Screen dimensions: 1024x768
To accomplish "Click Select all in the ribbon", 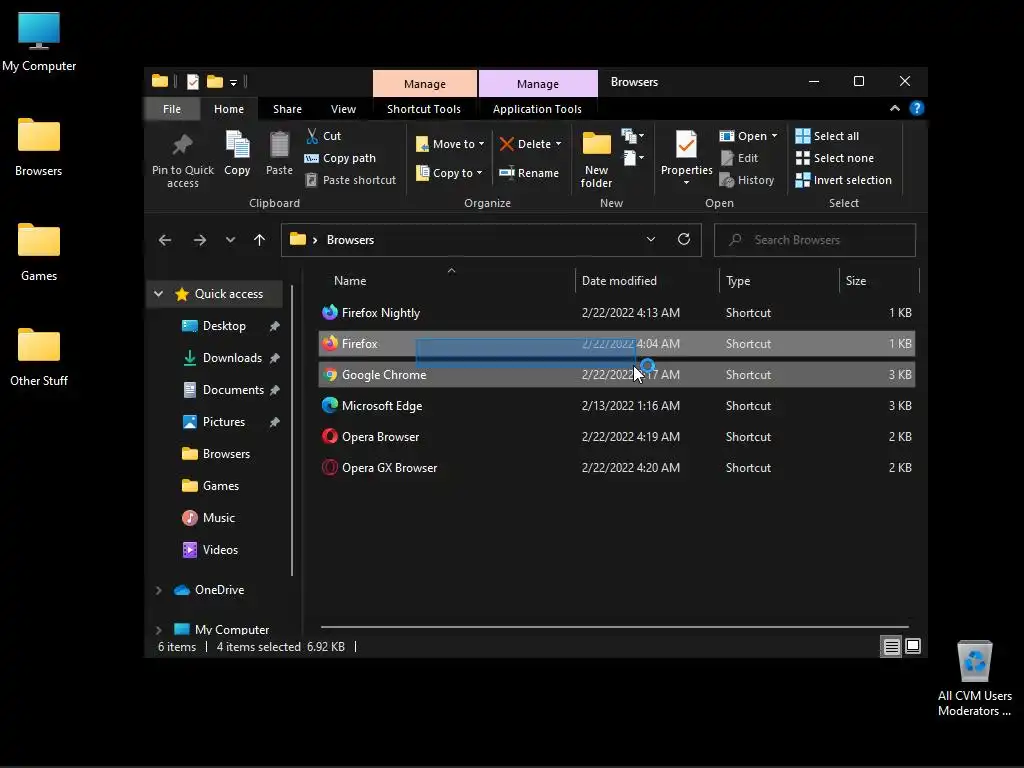I will coord(827,136).
